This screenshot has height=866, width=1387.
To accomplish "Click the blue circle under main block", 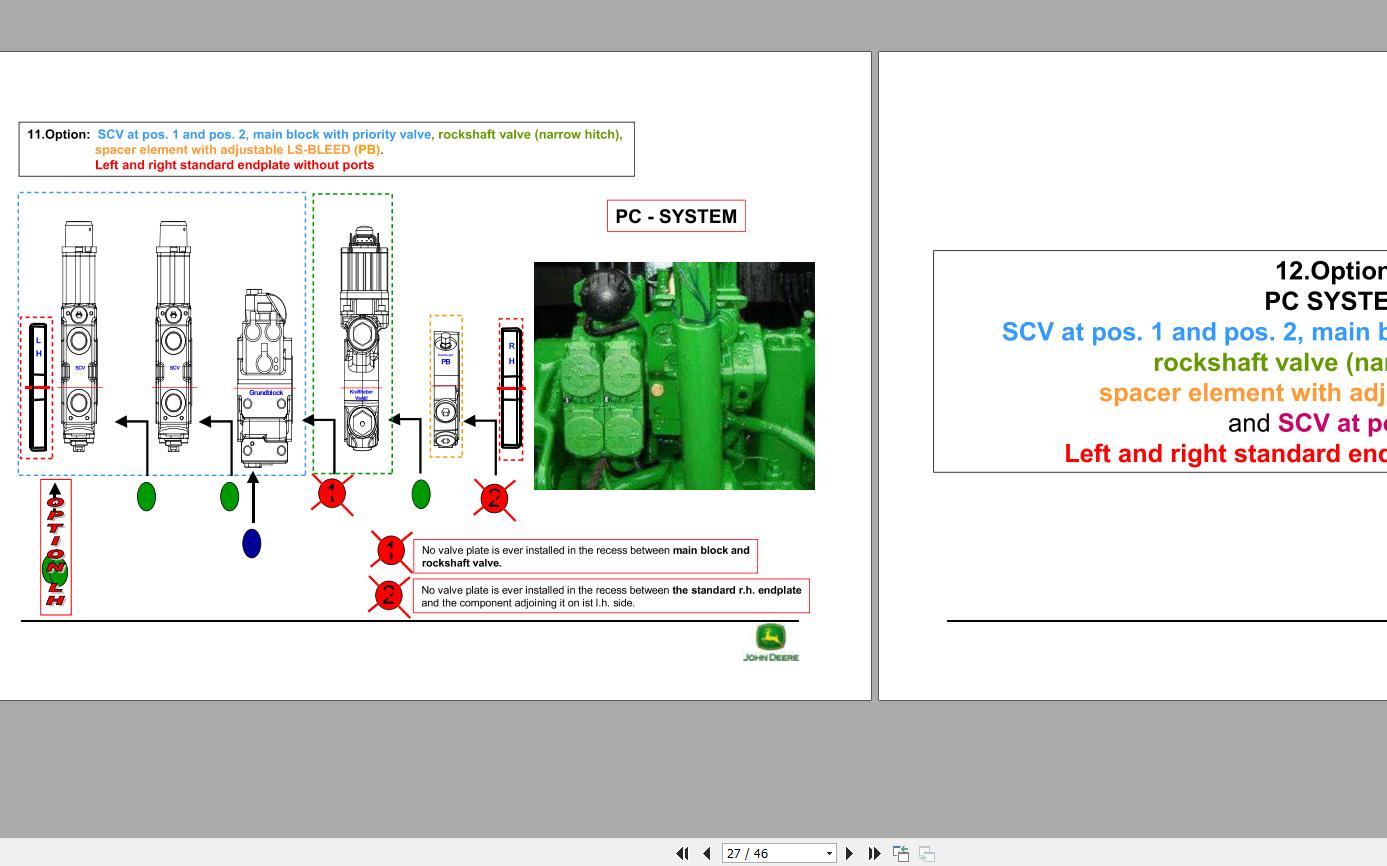I will pyautogui.click(x=251, y=544).
